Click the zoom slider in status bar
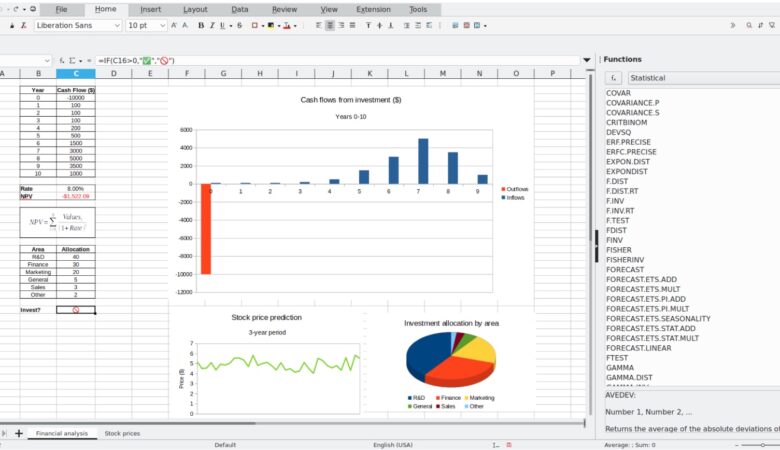Image resolution: width=780 pixels, height=450 pixels. [x=765, y=444]
